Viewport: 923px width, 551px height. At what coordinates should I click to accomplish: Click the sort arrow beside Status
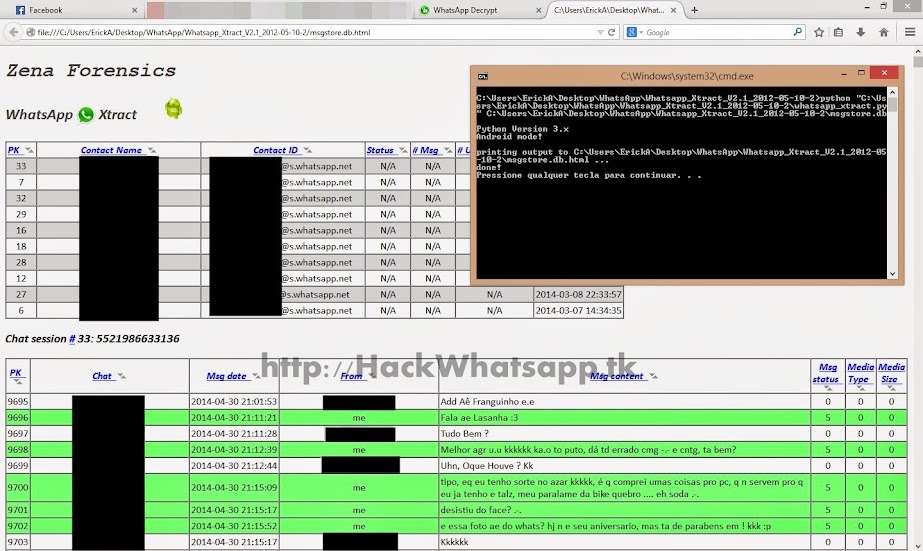click(403, 151)
